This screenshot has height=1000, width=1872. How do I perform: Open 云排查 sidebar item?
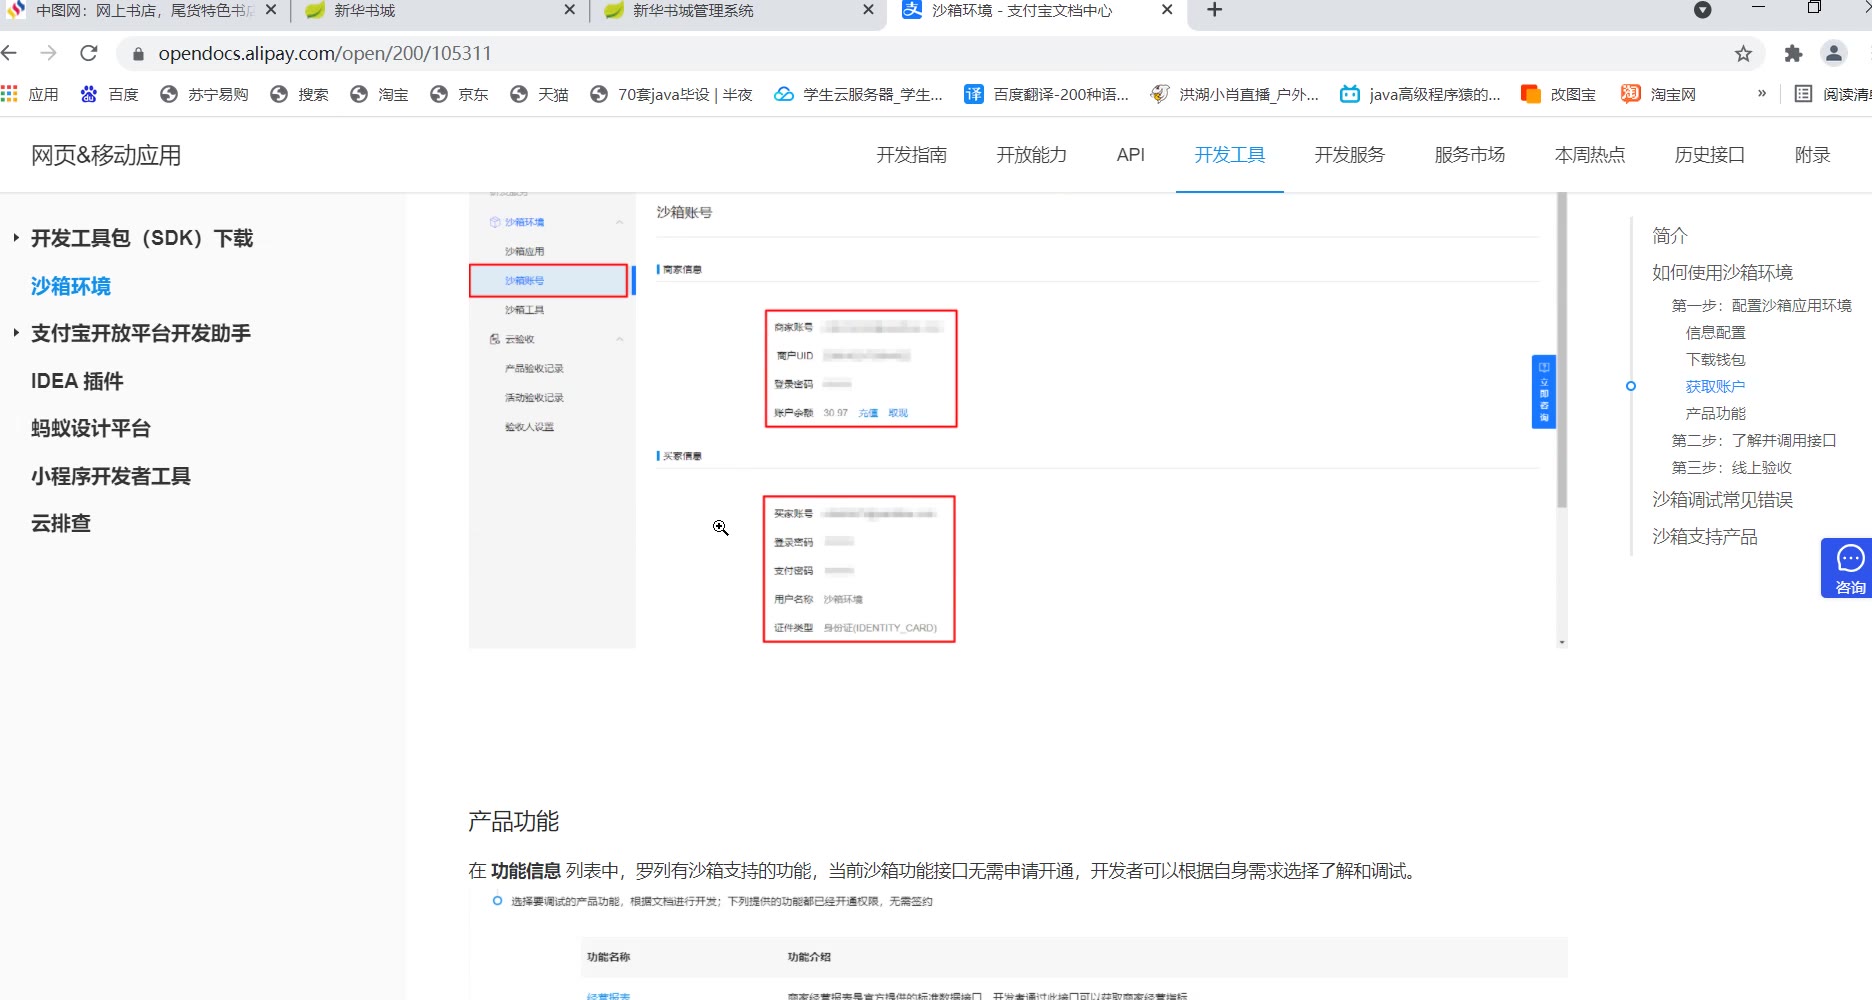tap(61, 523)
